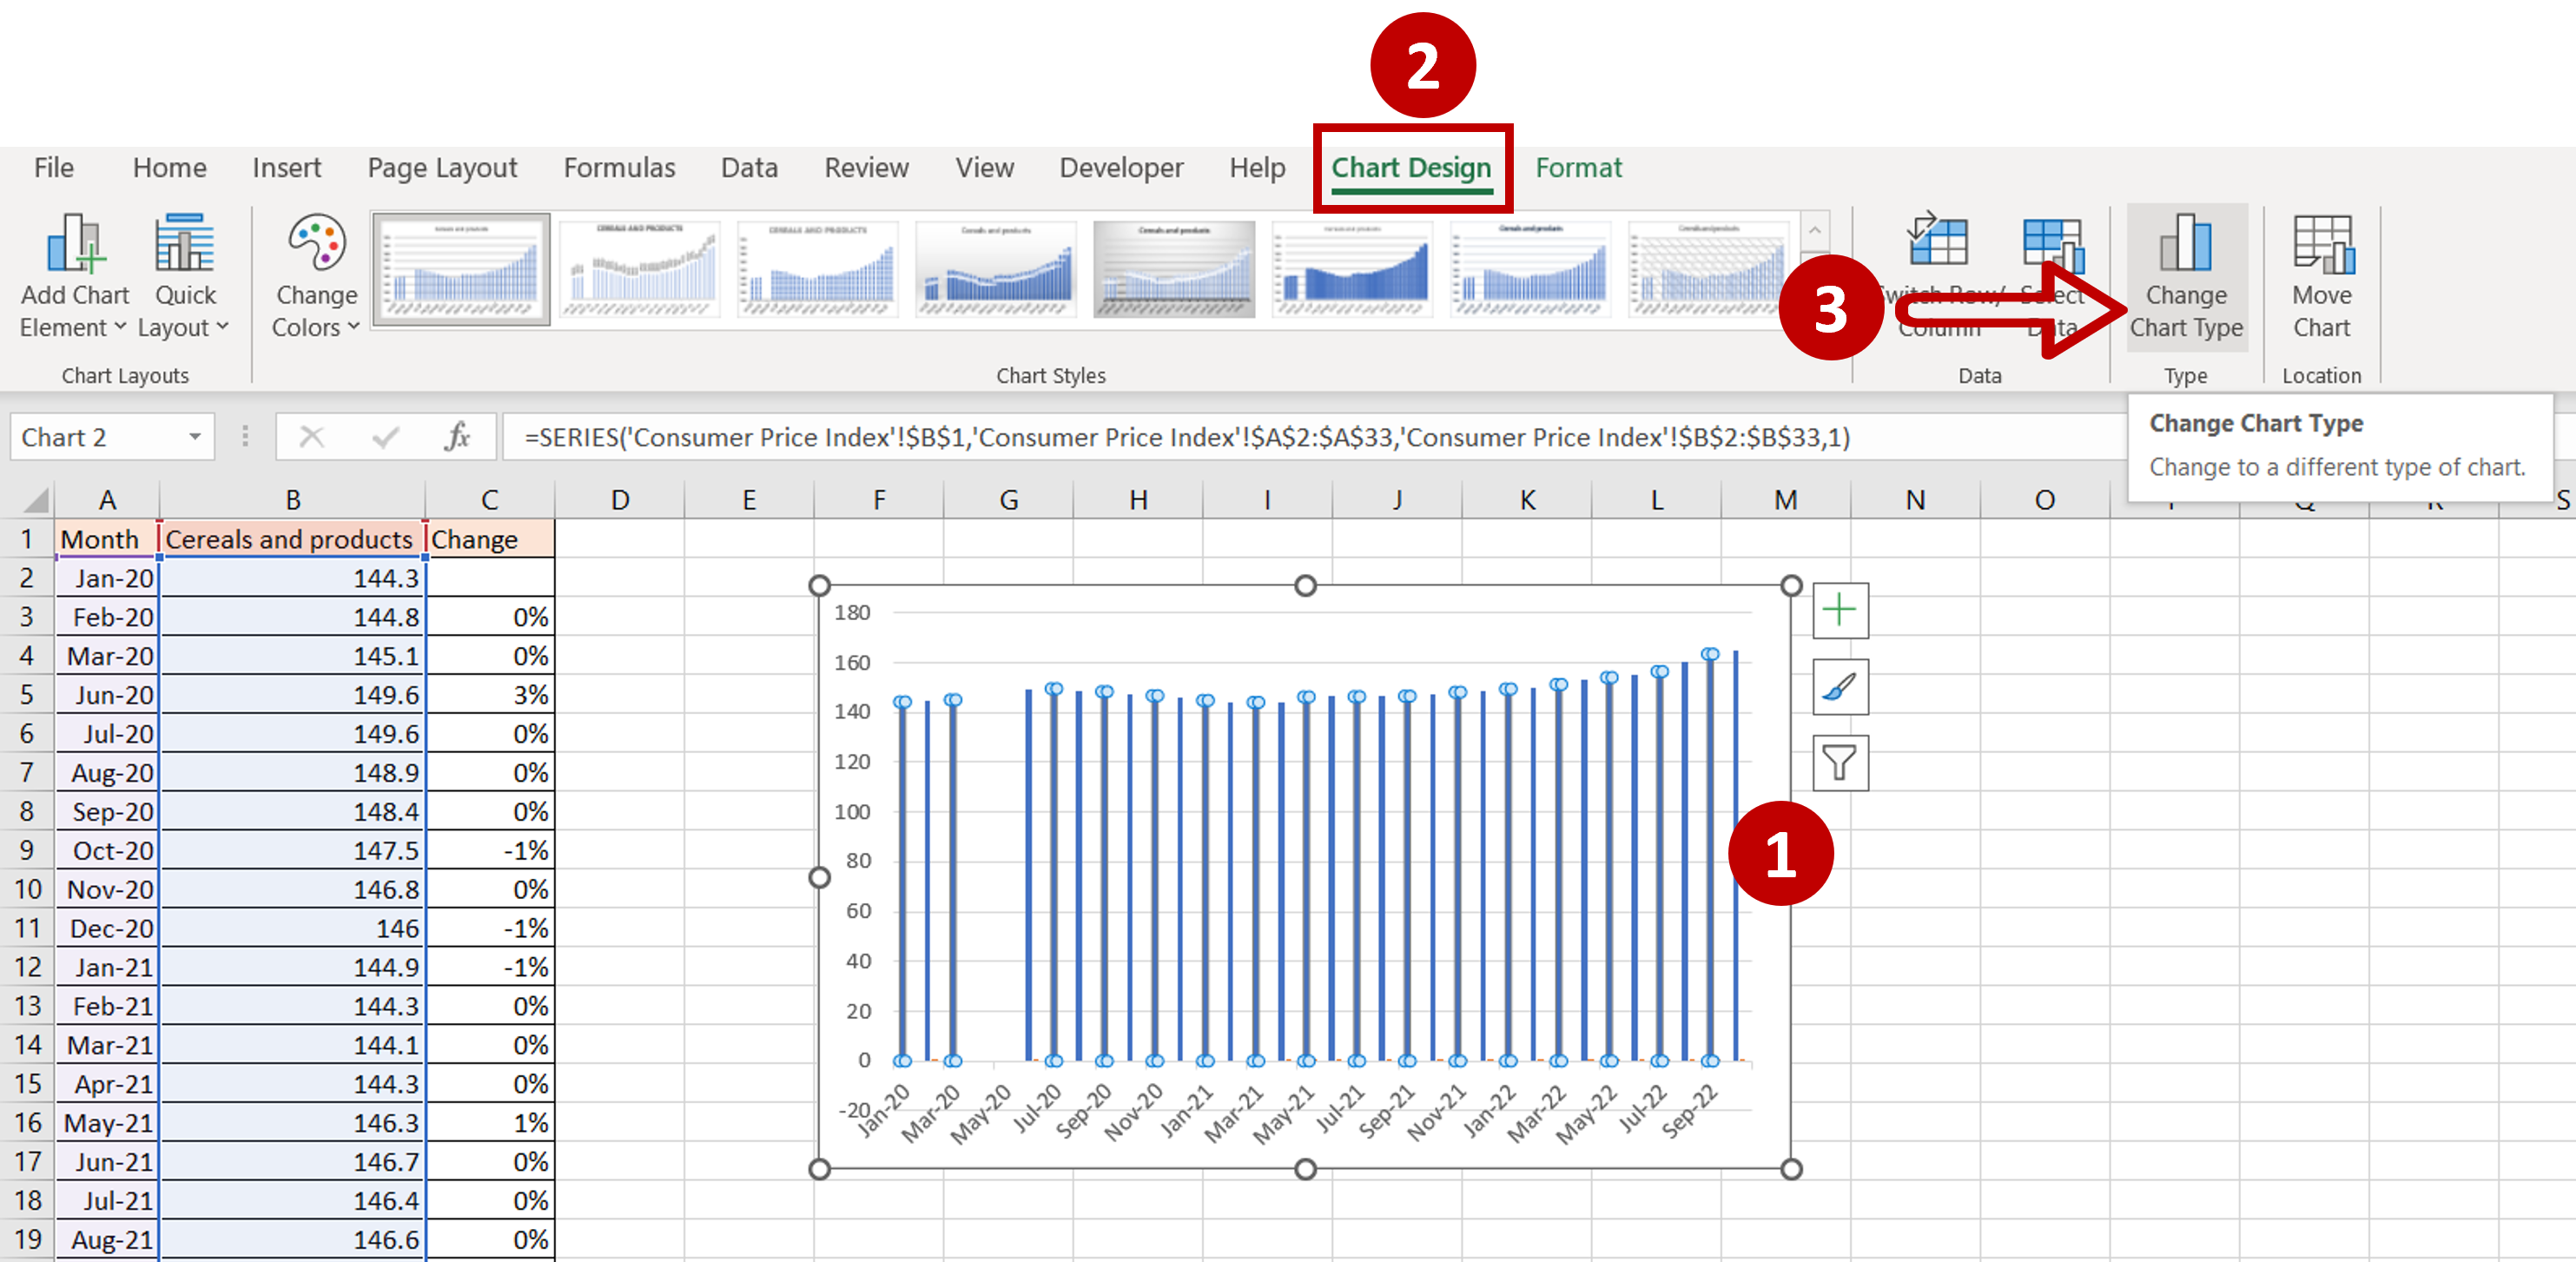The image size is (2576, 1262).
Task: Choose the second chart style thumbnail
Action: pyautogui.click(x=639, y=269)
